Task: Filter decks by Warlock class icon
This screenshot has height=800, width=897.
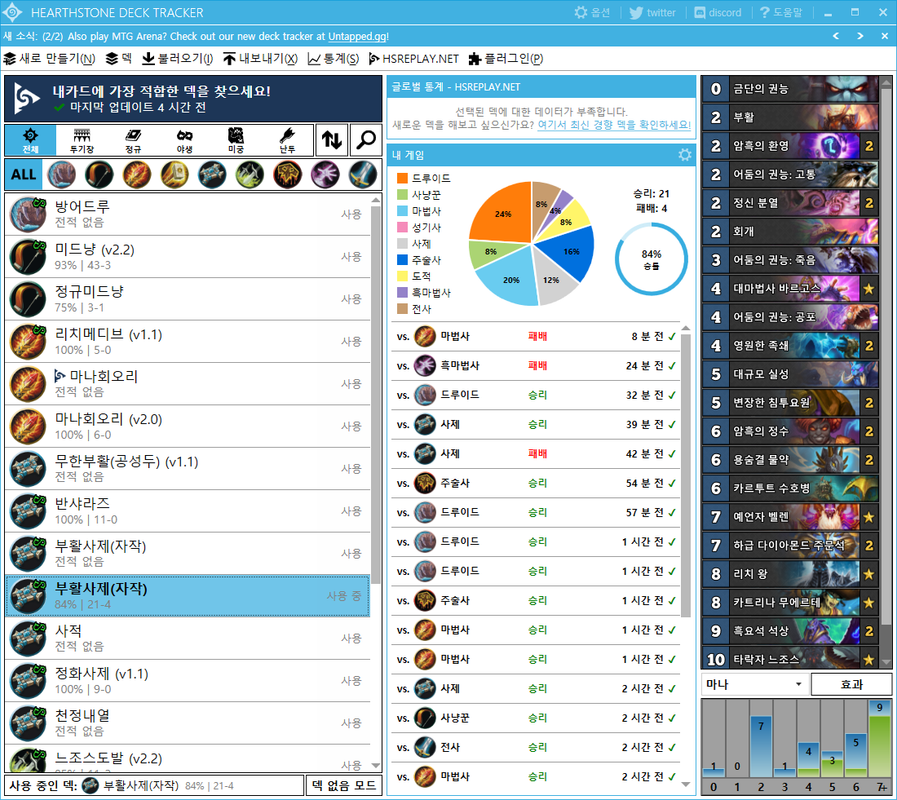Action: point(326,175)
